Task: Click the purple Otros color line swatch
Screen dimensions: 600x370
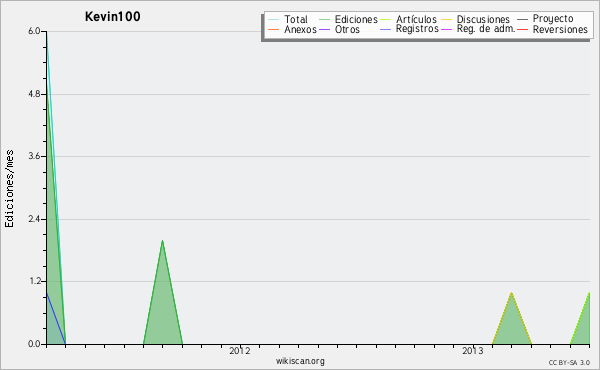Action: pyautogui.click(x=324, y=29)
